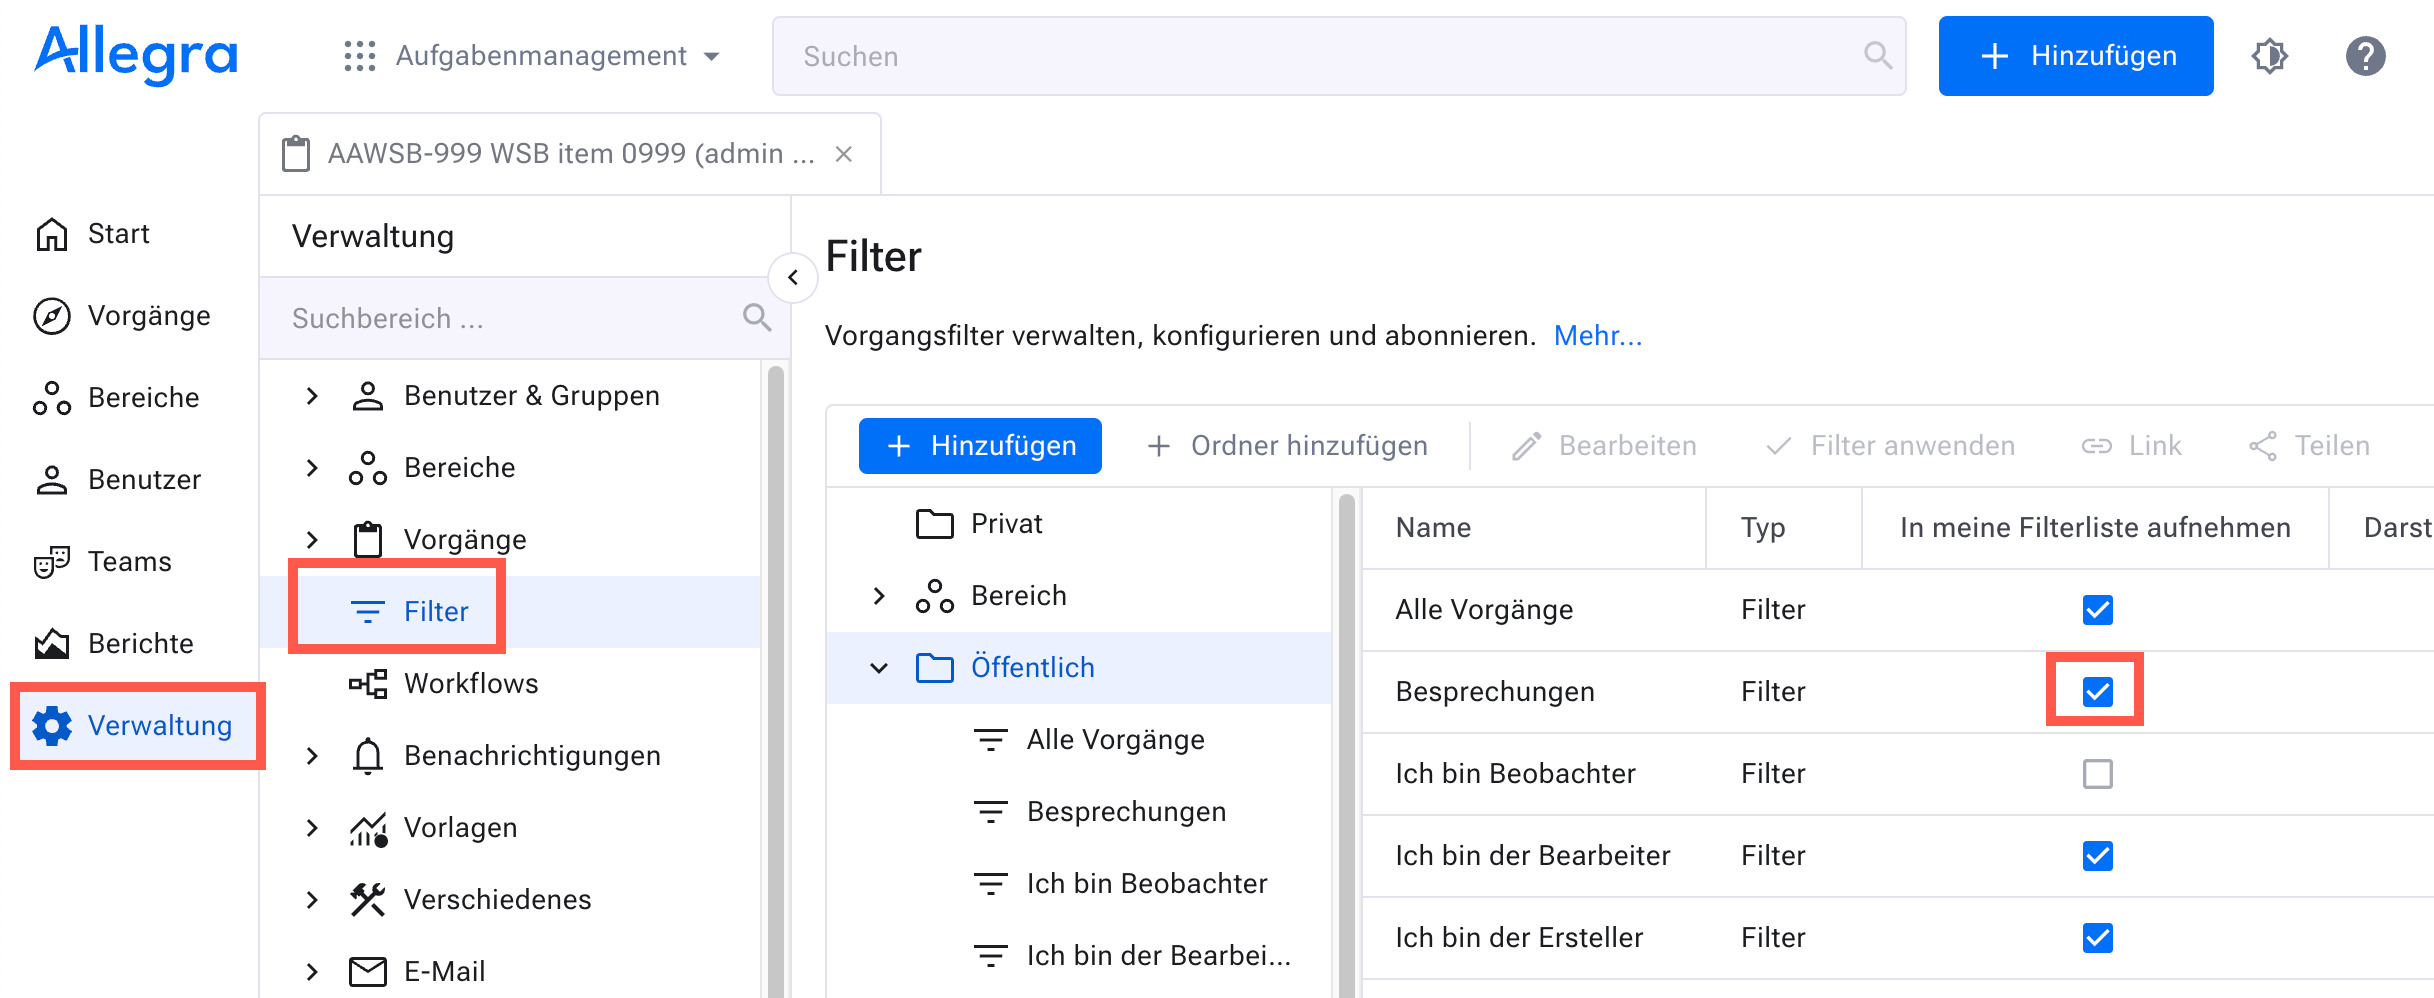The width and height of the screenshot is (2434, 998).
Task: Uncheck Besprechungen filter list checkbox
Action: (x=2097, y=692)
